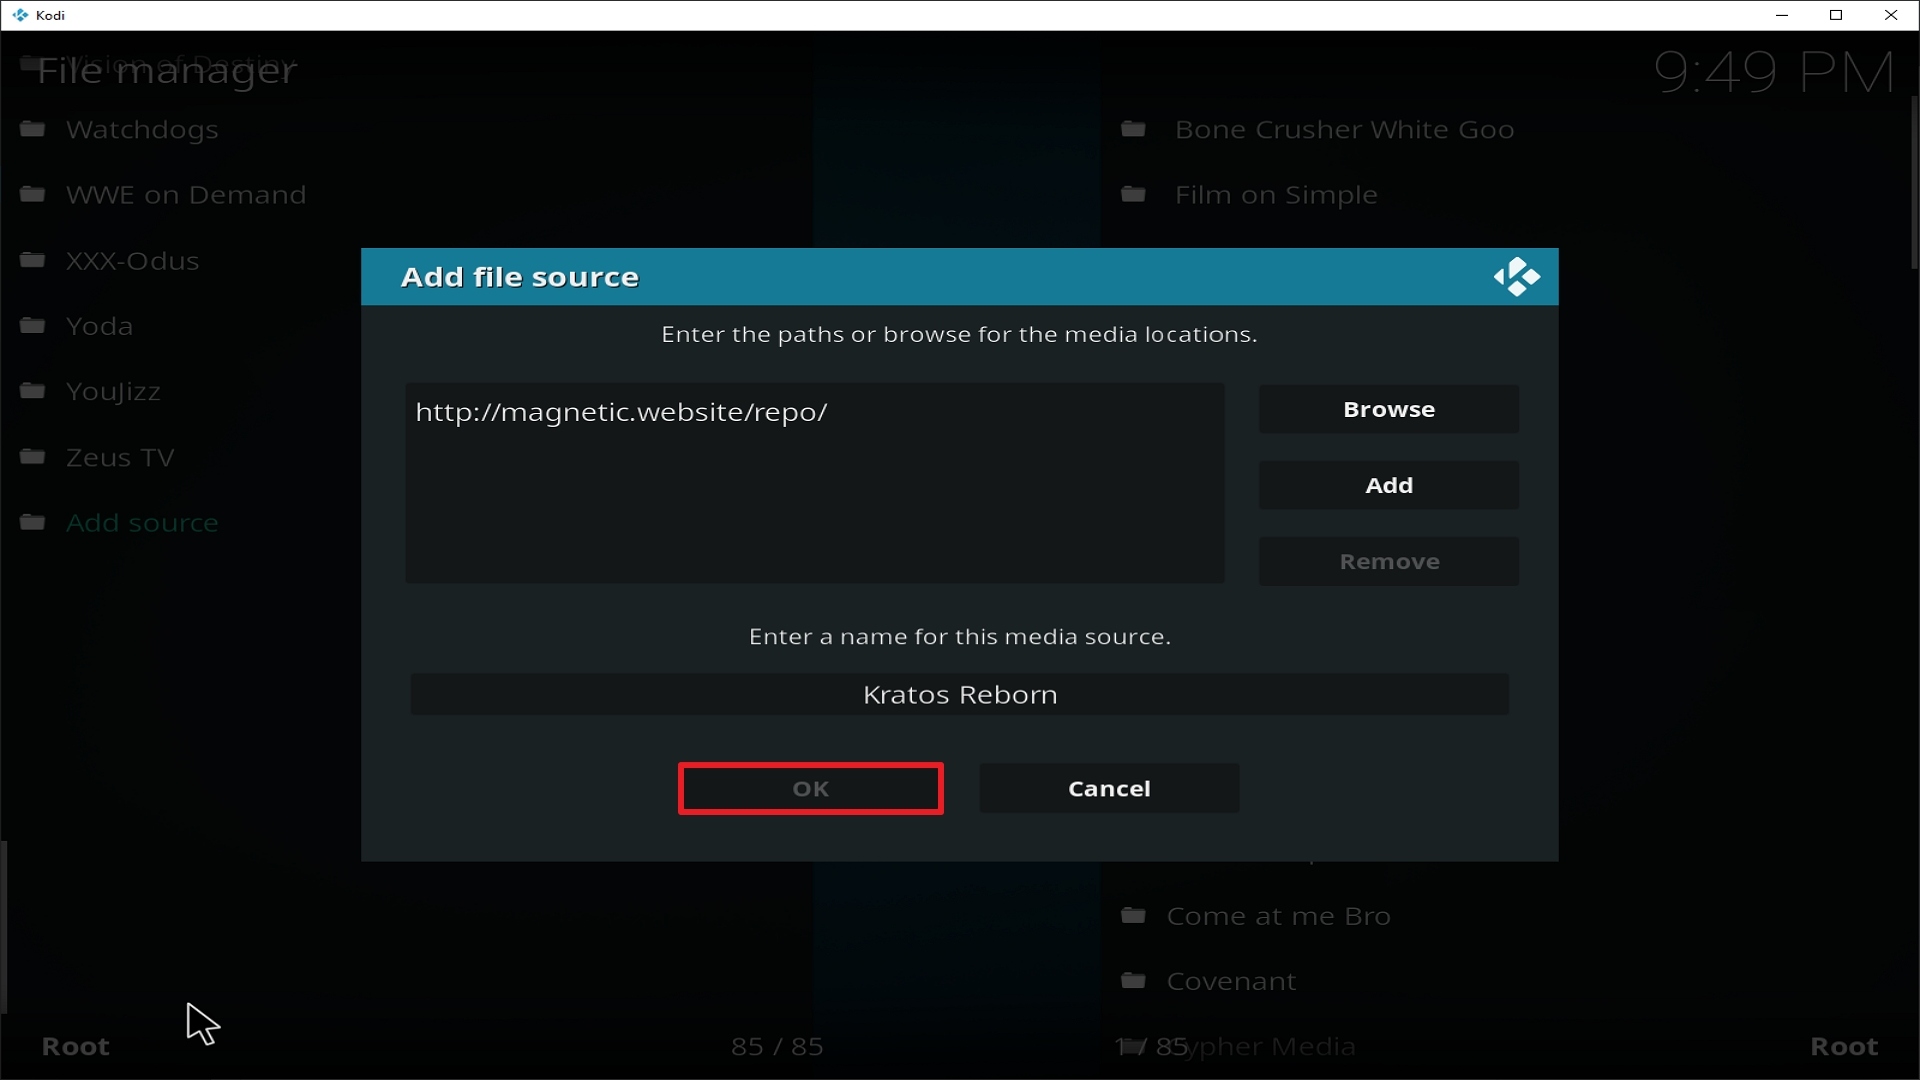Viewport: 1920px width, 1080px height.
Task: Add another path with Add button
Action: [1388, 485]
